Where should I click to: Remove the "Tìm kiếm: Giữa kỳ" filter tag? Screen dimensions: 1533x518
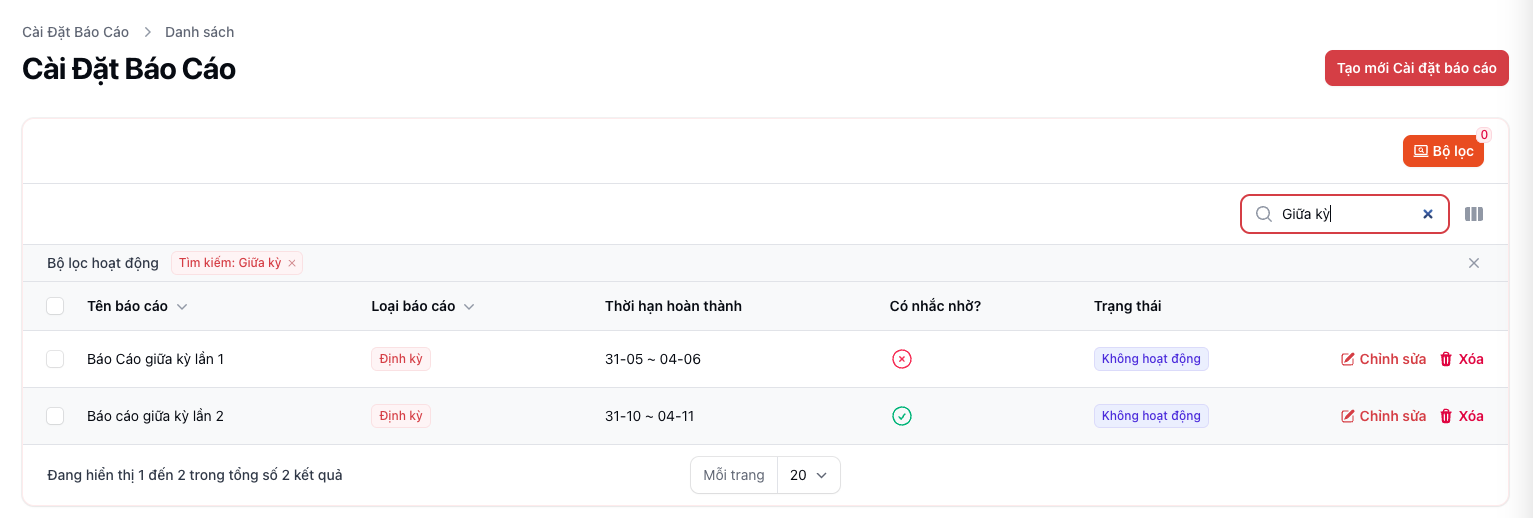pos(292,263)
